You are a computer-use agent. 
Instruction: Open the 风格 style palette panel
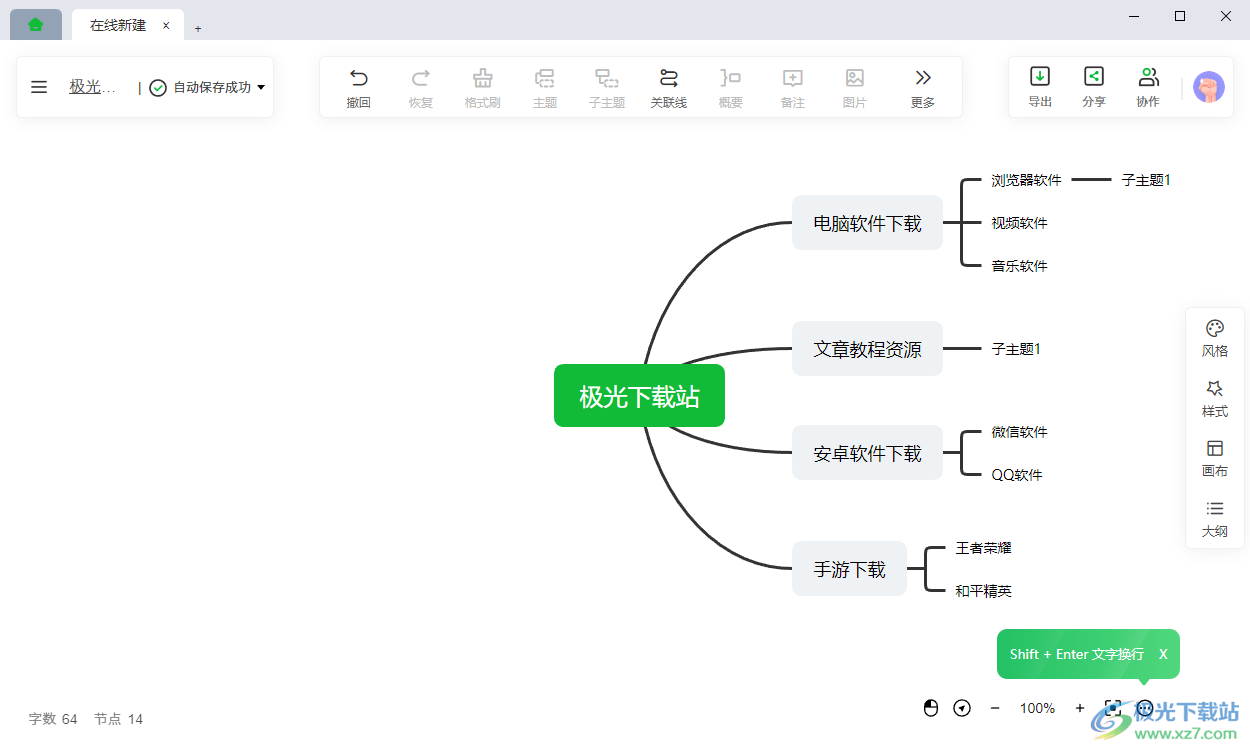pos(1215,338)
